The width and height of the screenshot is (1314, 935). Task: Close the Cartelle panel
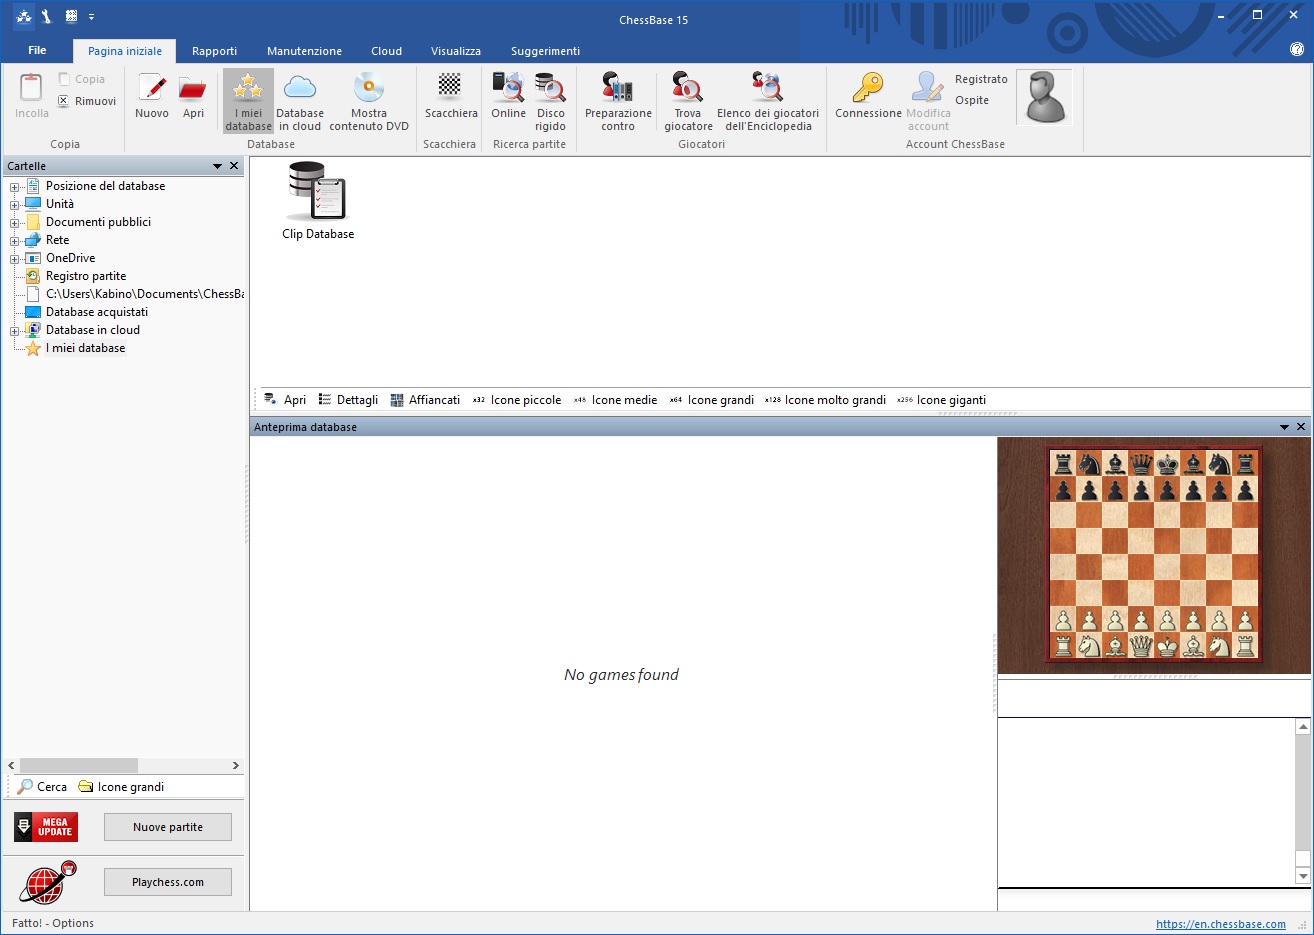point(234,166)
